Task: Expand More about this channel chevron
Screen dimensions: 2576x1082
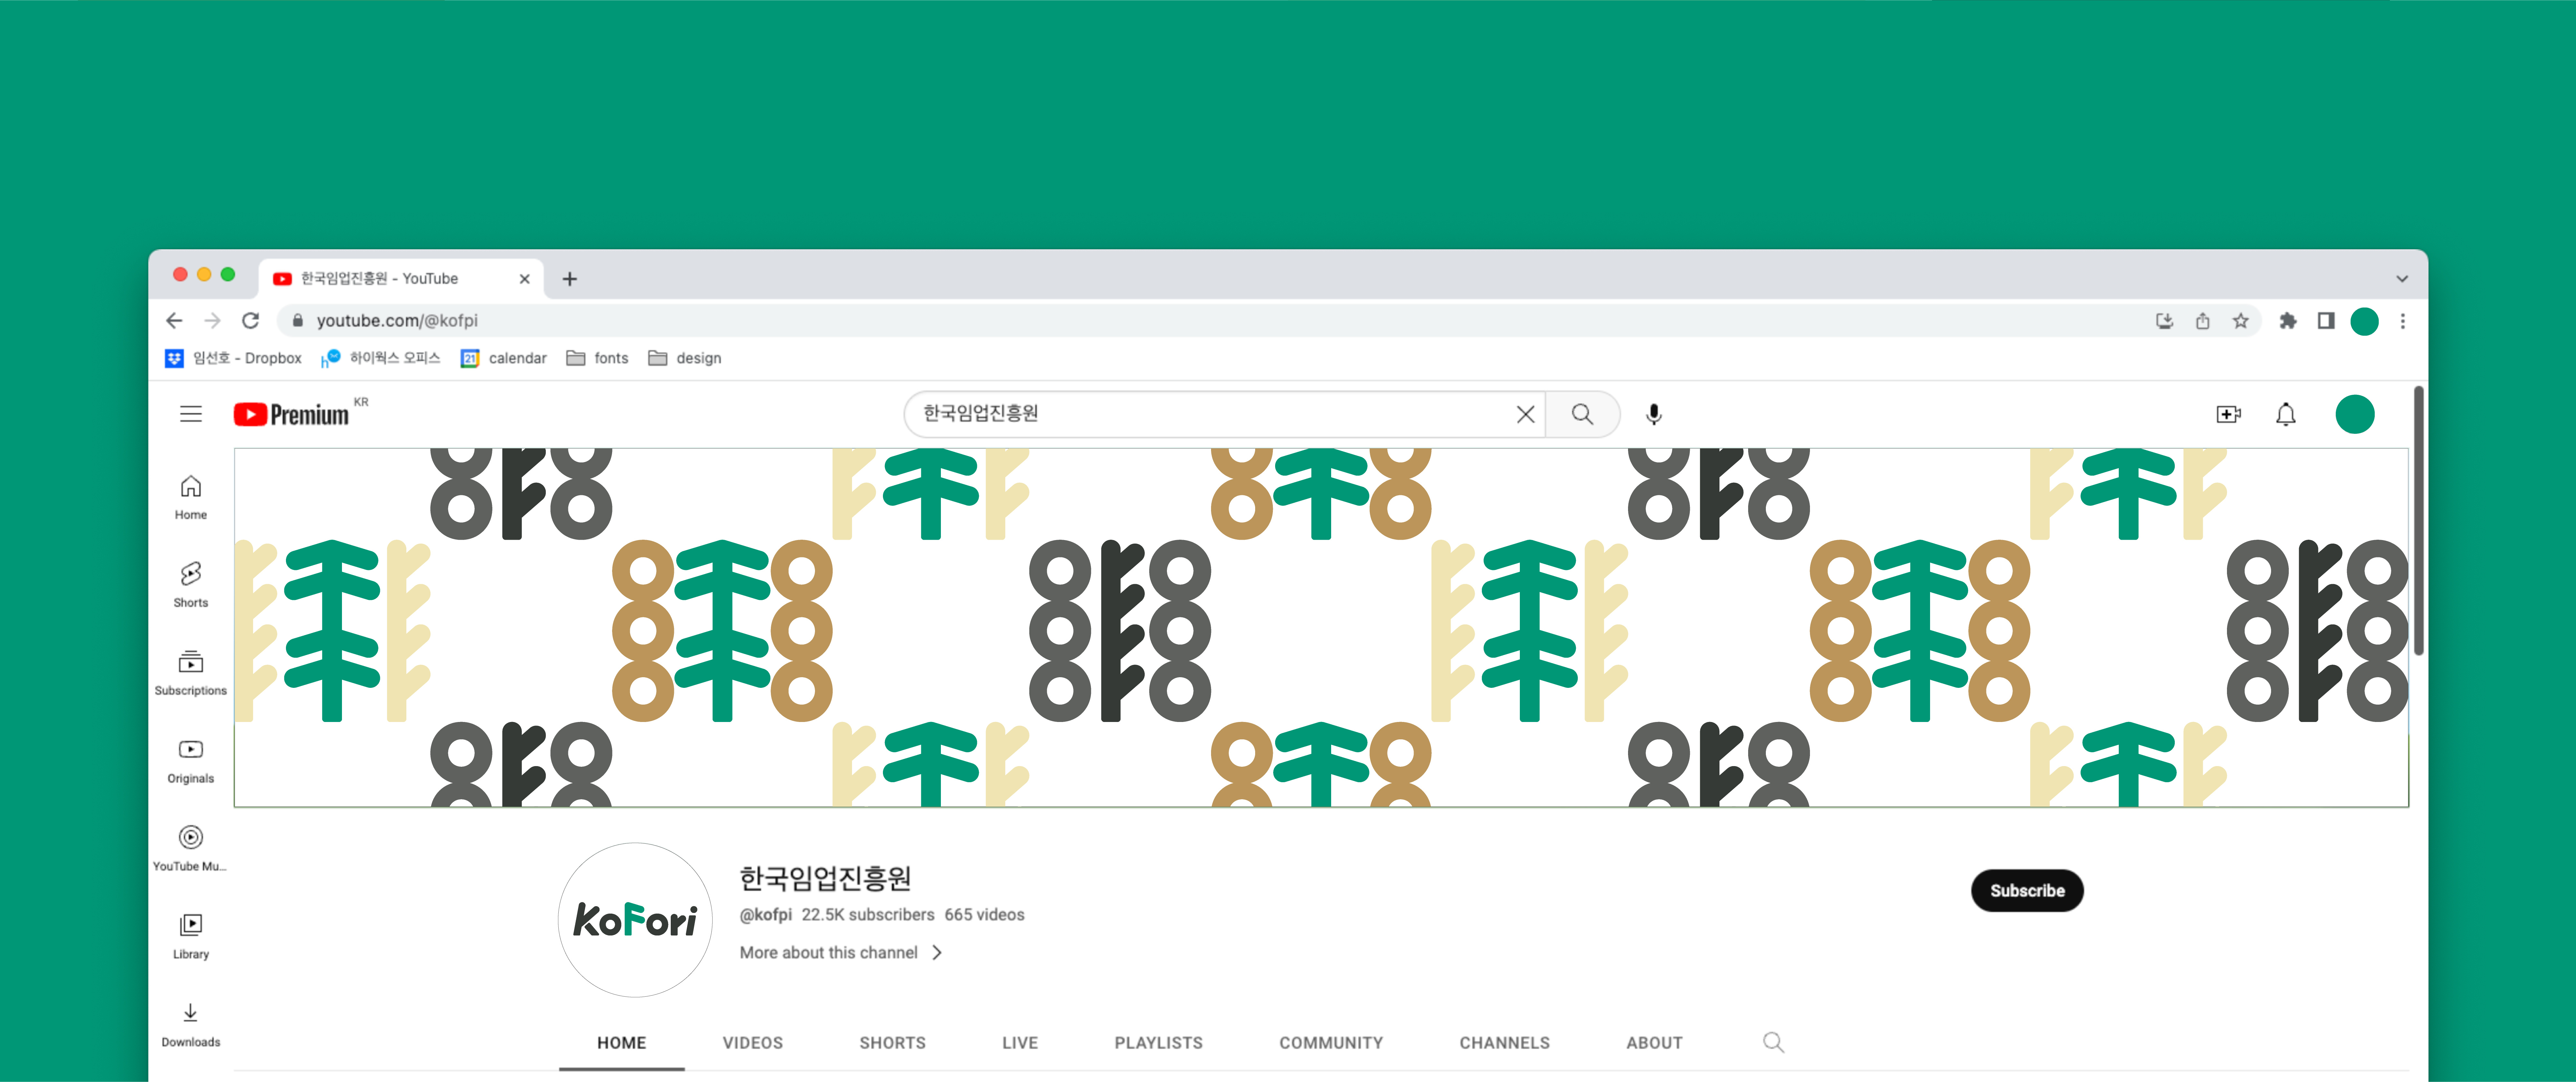Action: [937, 953]
